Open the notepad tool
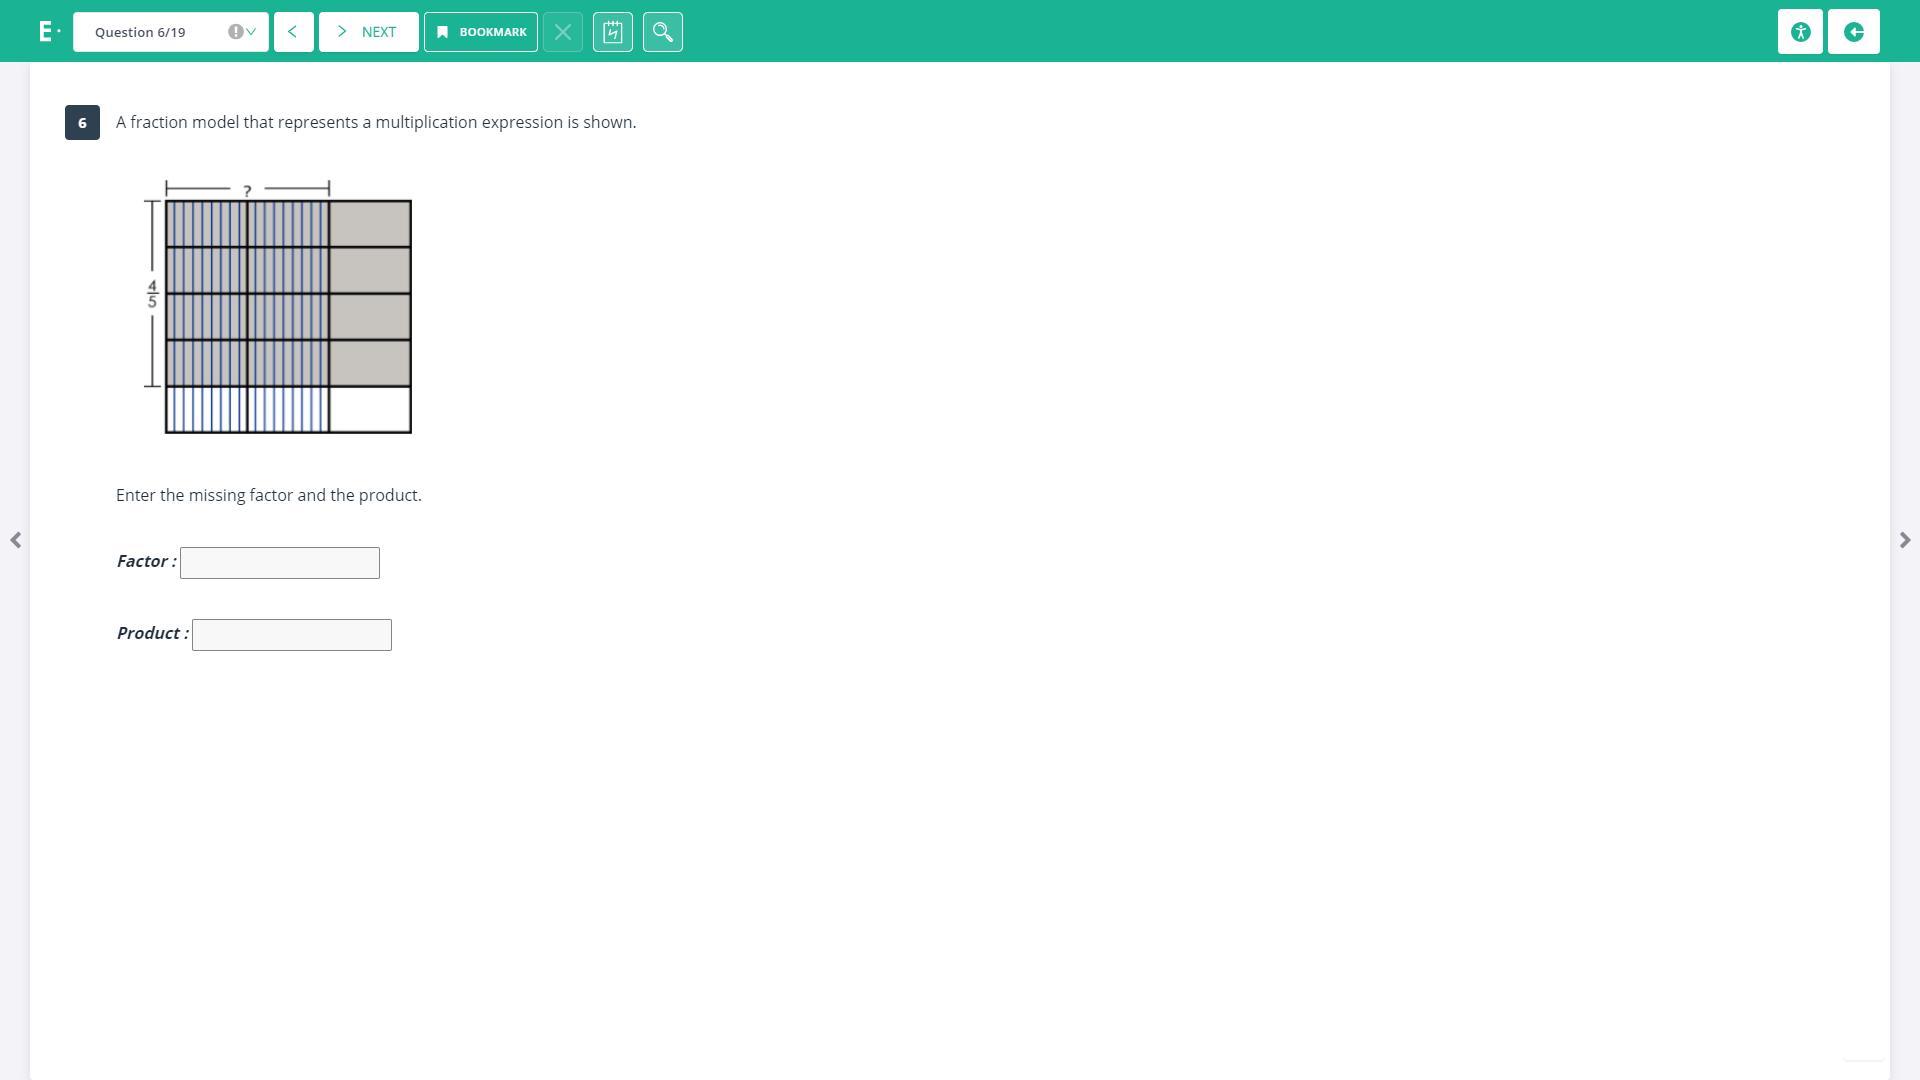Image resolution: width=1920 pixels, height=1080 pixels. coord(612,32)
